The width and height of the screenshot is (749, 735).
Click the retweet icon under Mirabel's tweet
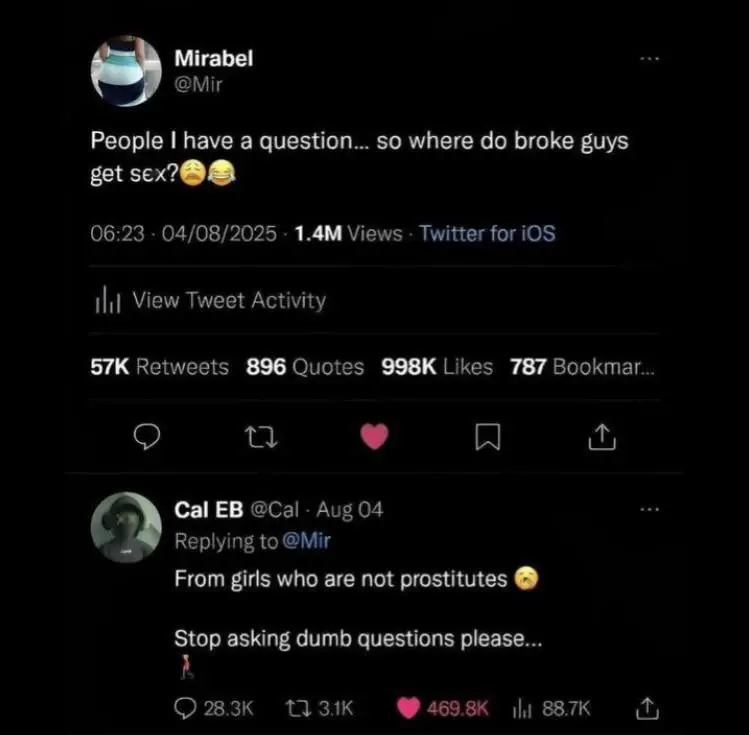point(259,436)
